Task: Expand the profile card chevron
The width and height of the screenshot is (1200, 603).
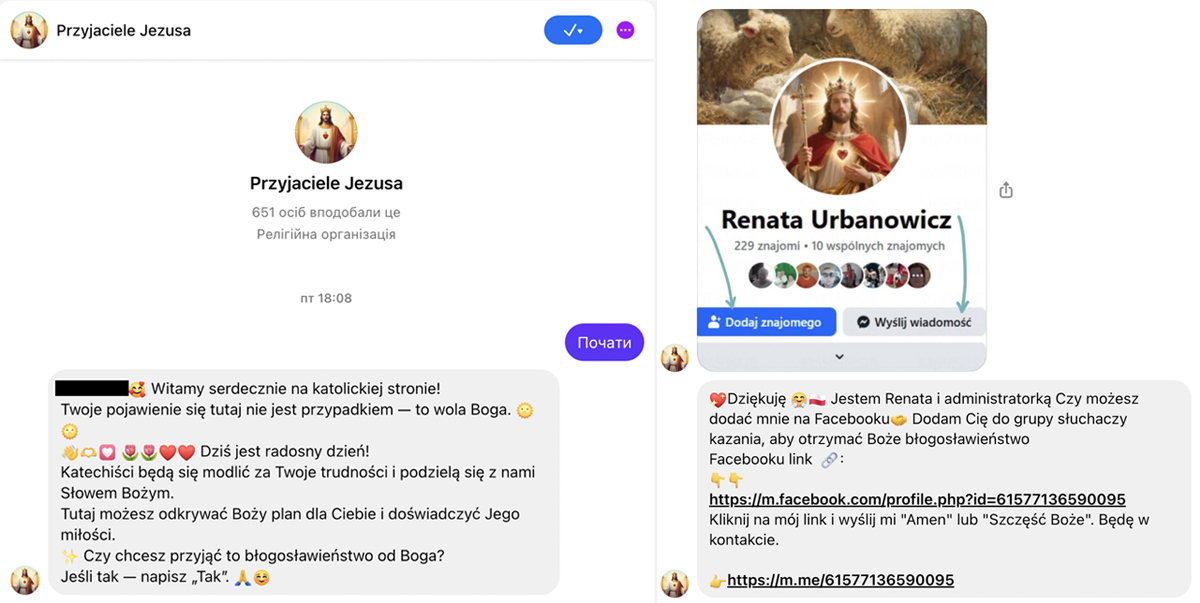Action: [840, 357]
